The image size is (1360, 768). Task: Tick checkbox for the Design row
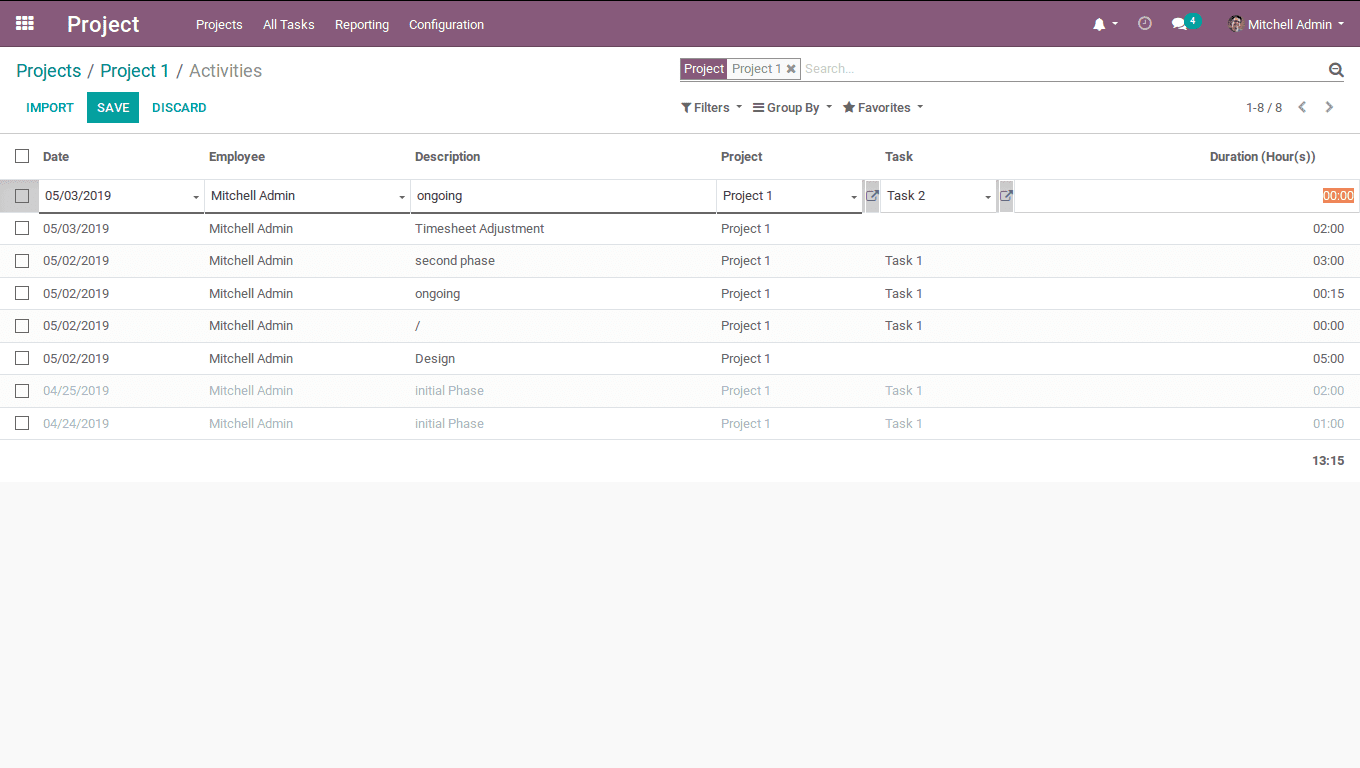tap(22, 358)
